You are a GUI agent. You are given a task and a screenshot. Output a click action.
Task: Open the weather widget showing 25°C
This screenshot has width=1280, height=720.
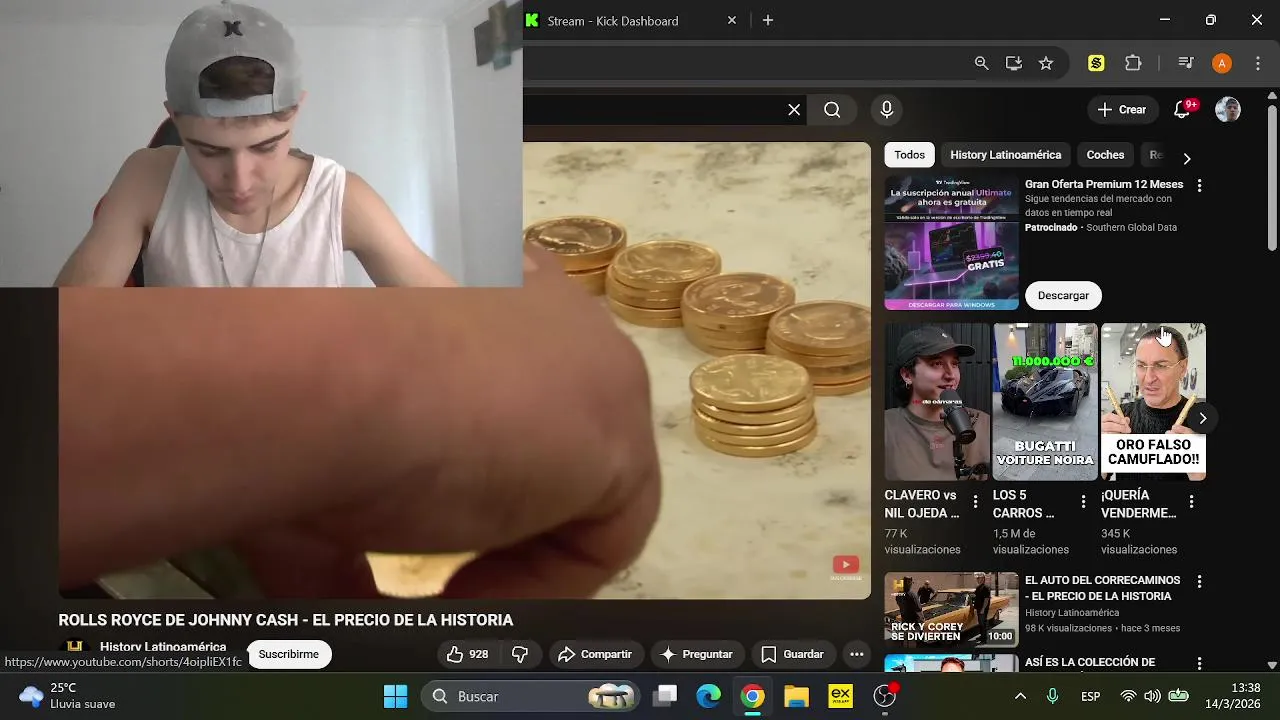pyautogui.click(x=67, y=696)
